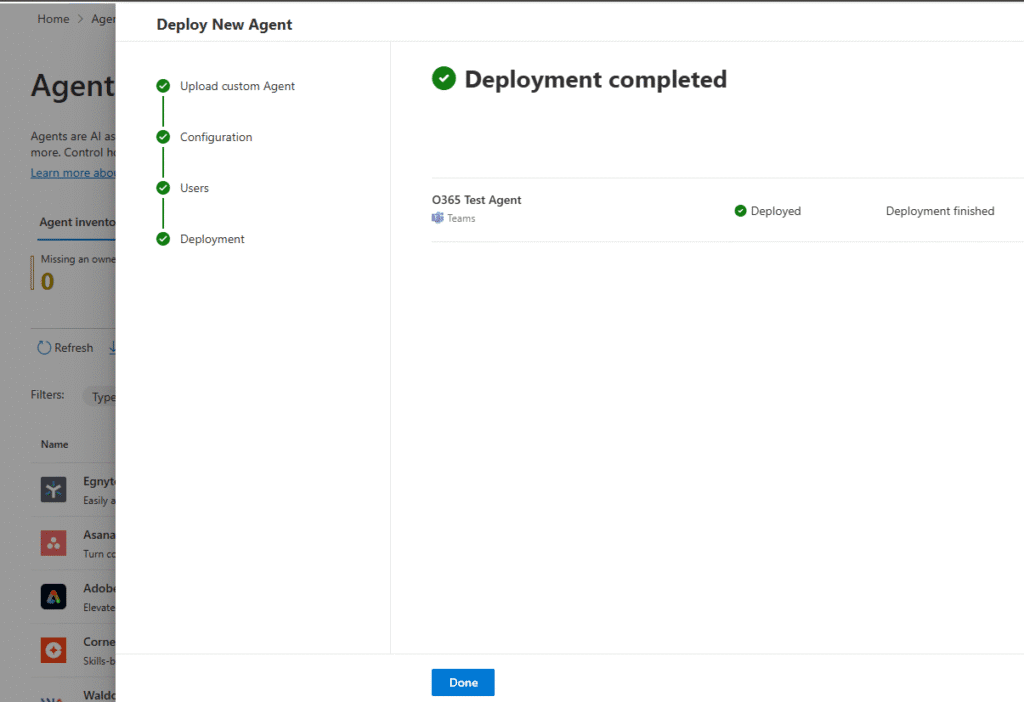This screenshot has height=702, width=1024.
Task: Select the Upload custom Agent step label
Action: [237, 86]
